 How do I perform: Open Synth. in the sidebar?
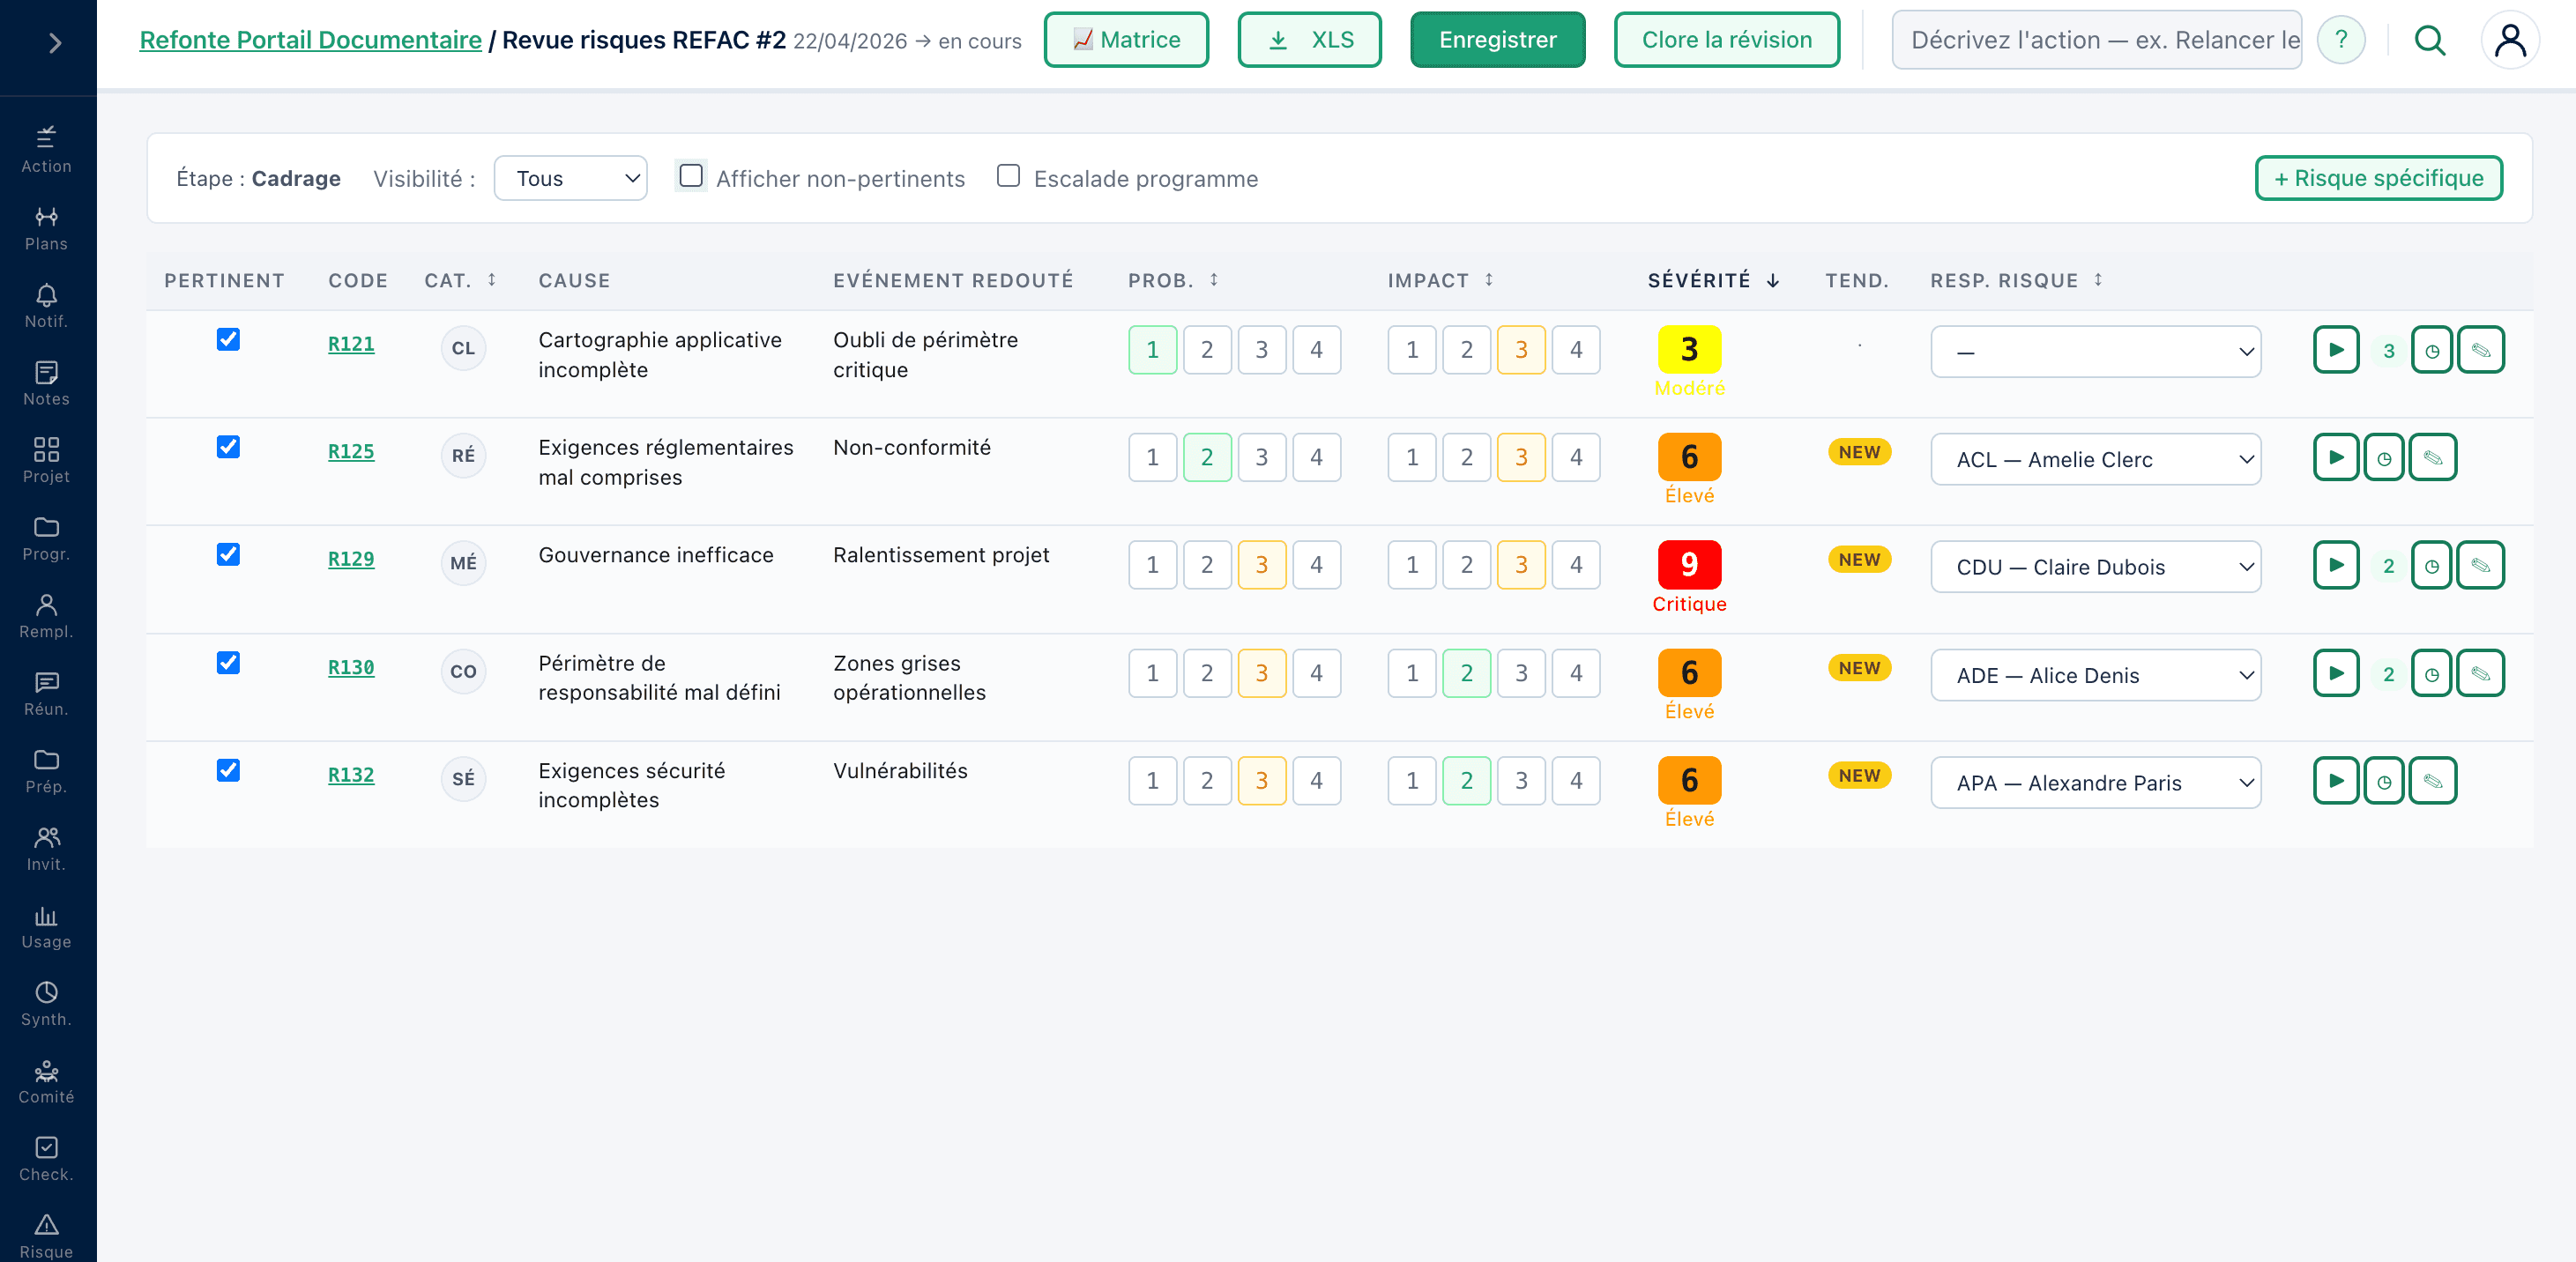[47, 1003]
